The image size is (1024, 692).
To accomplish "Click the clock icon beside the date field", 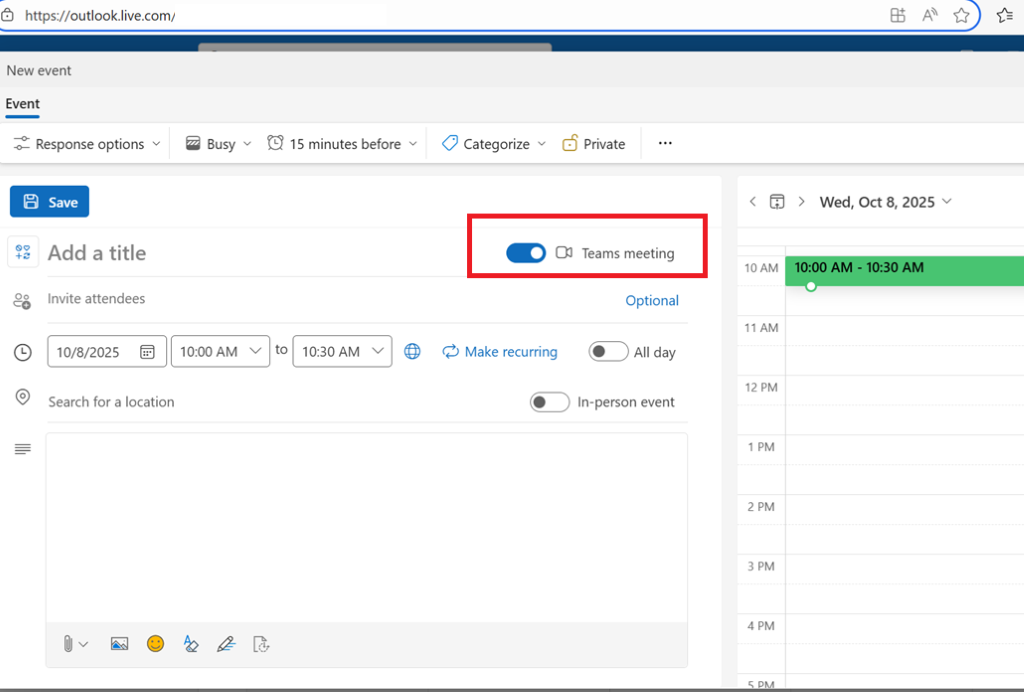I will [x=23, y=353].
